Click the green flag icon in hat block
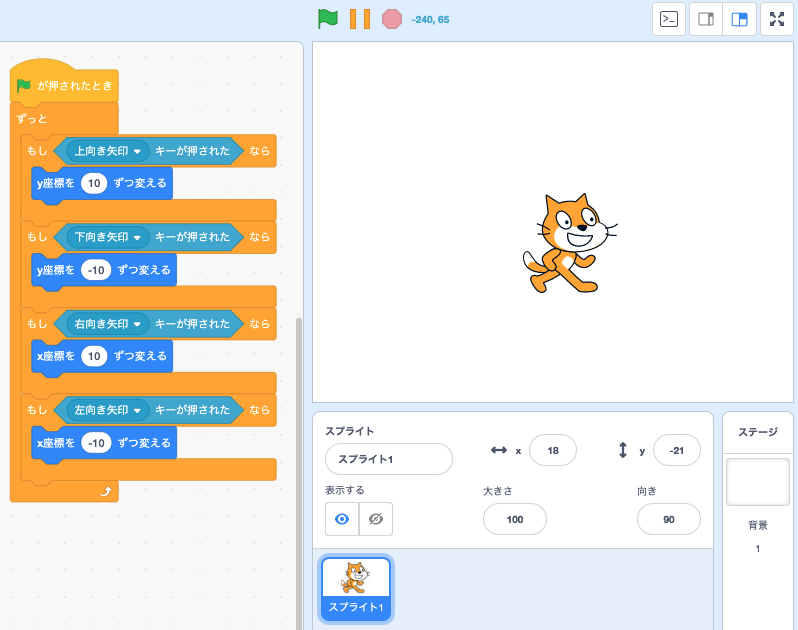The height and width of the screenshot is (630, 798). pyautogui.click(x=23, y=85)
